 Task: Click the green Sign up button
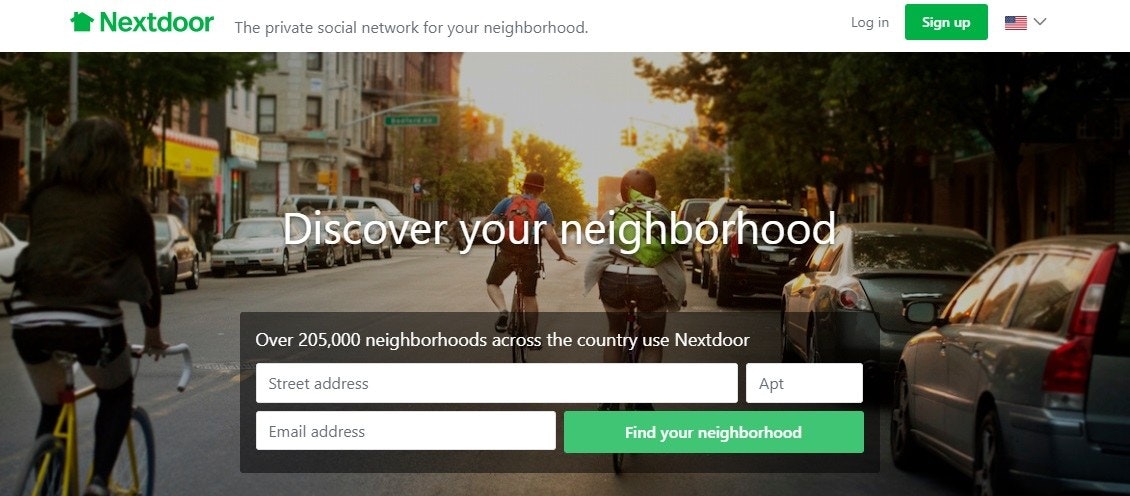point(946,22)
